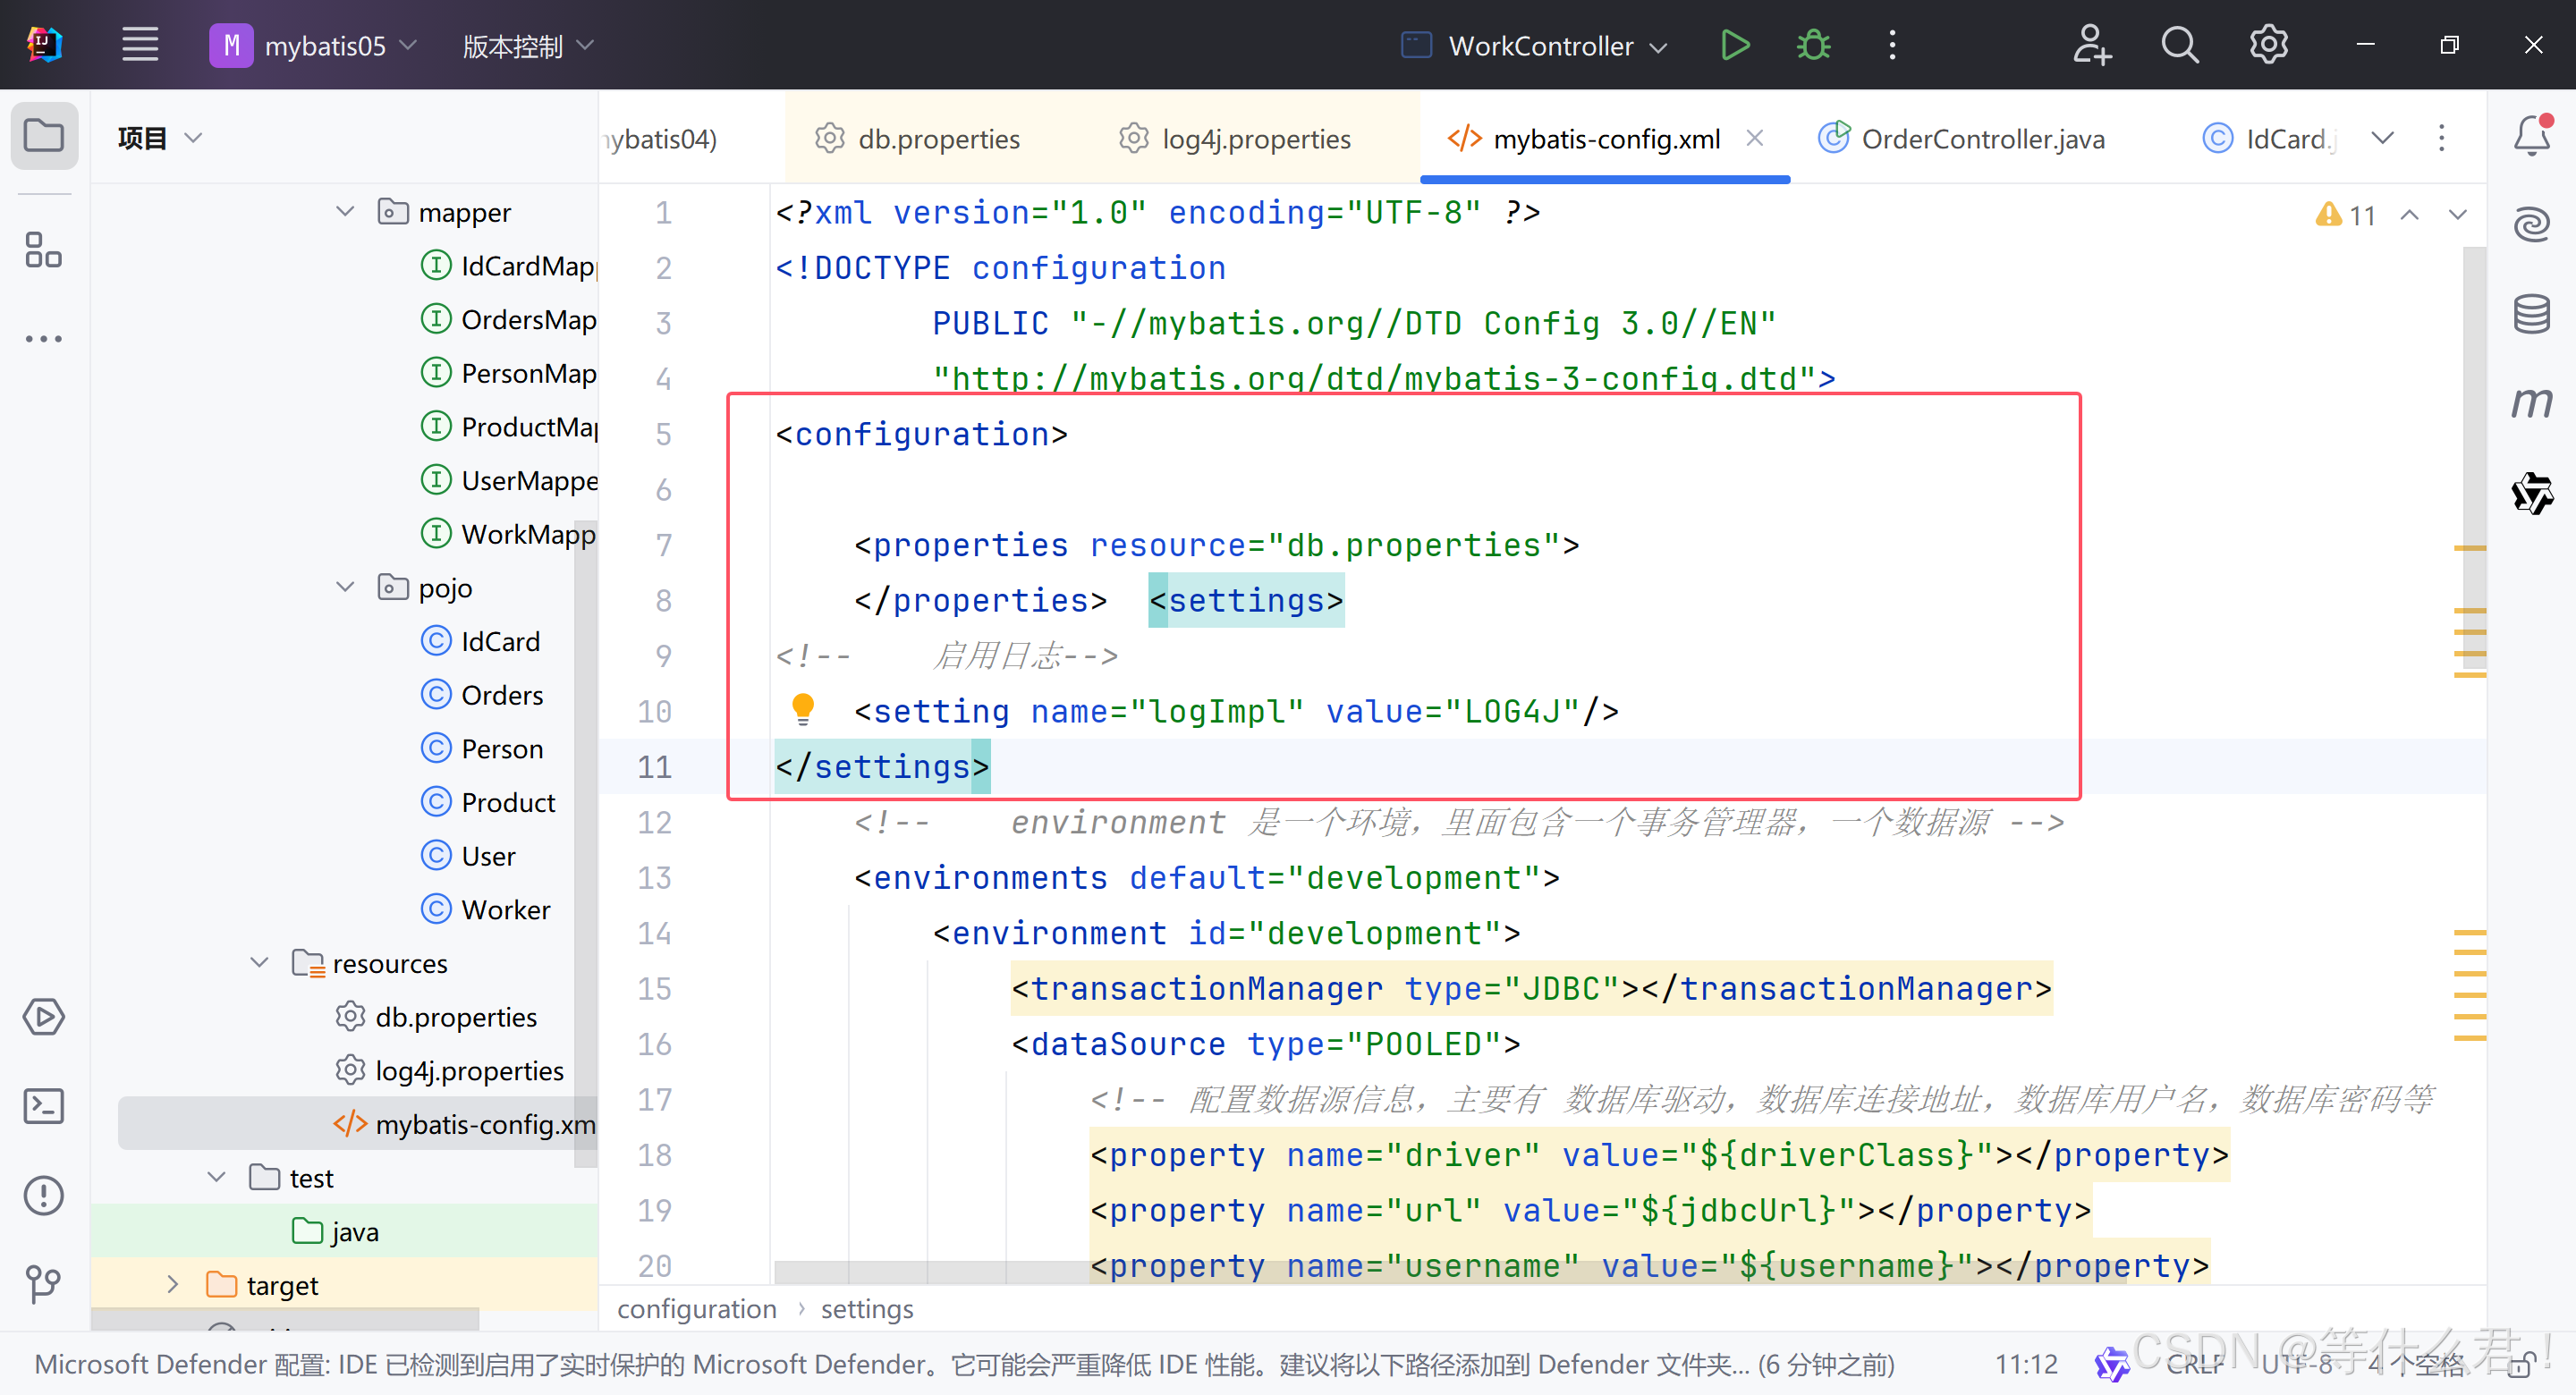Click the settings breadcrumb at the bottom

(867, 1308)
